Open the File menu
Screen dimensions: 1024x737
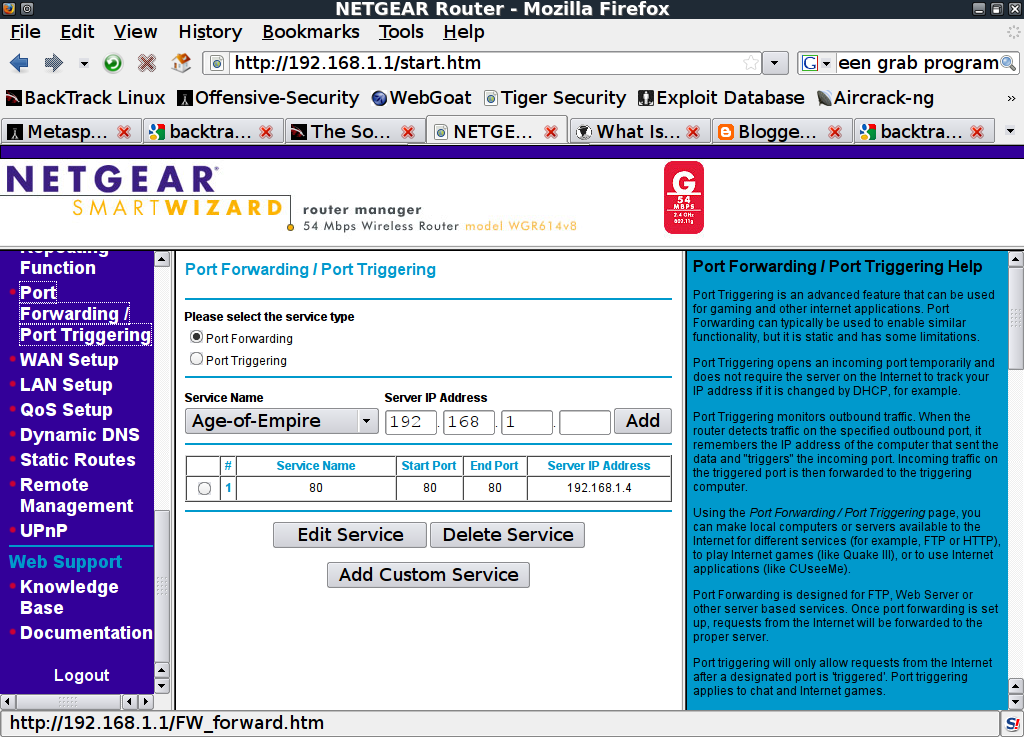pos(25,32)
